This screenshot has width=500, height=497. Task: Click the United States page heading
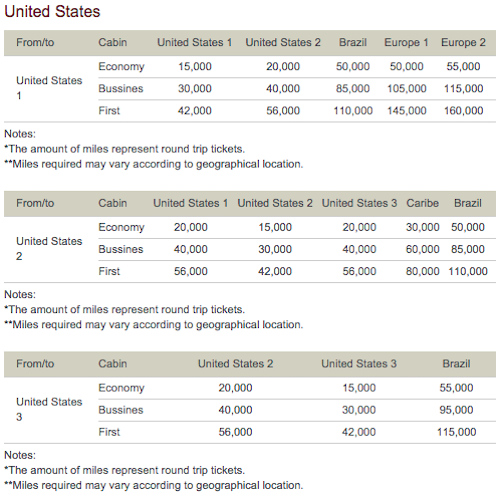[x=52, y=11]
